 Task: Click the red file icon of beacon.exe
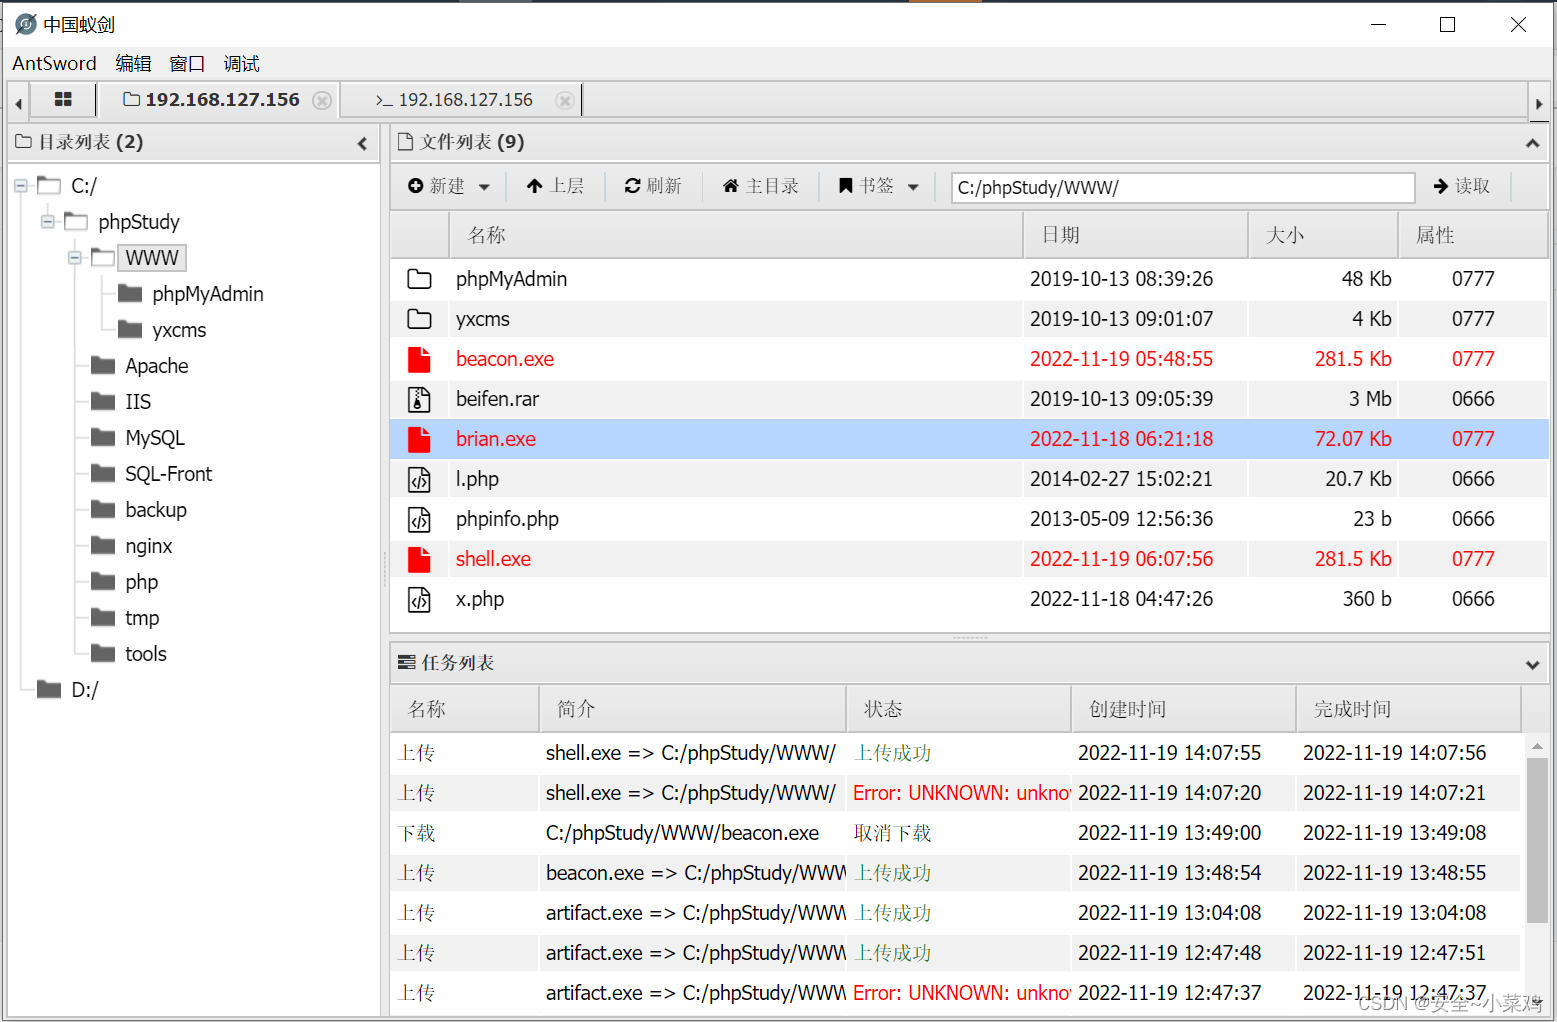point(419,359)
